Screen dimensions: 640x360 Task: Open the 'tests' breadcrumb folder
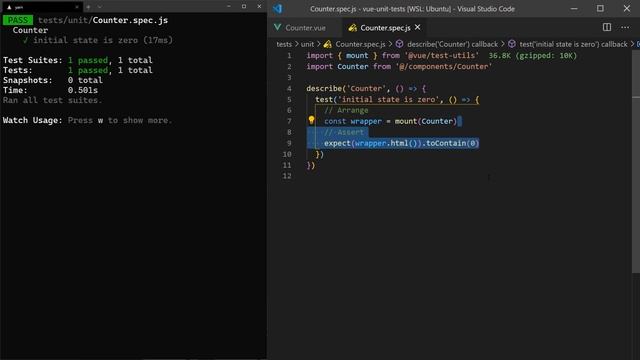click(284, 44)
